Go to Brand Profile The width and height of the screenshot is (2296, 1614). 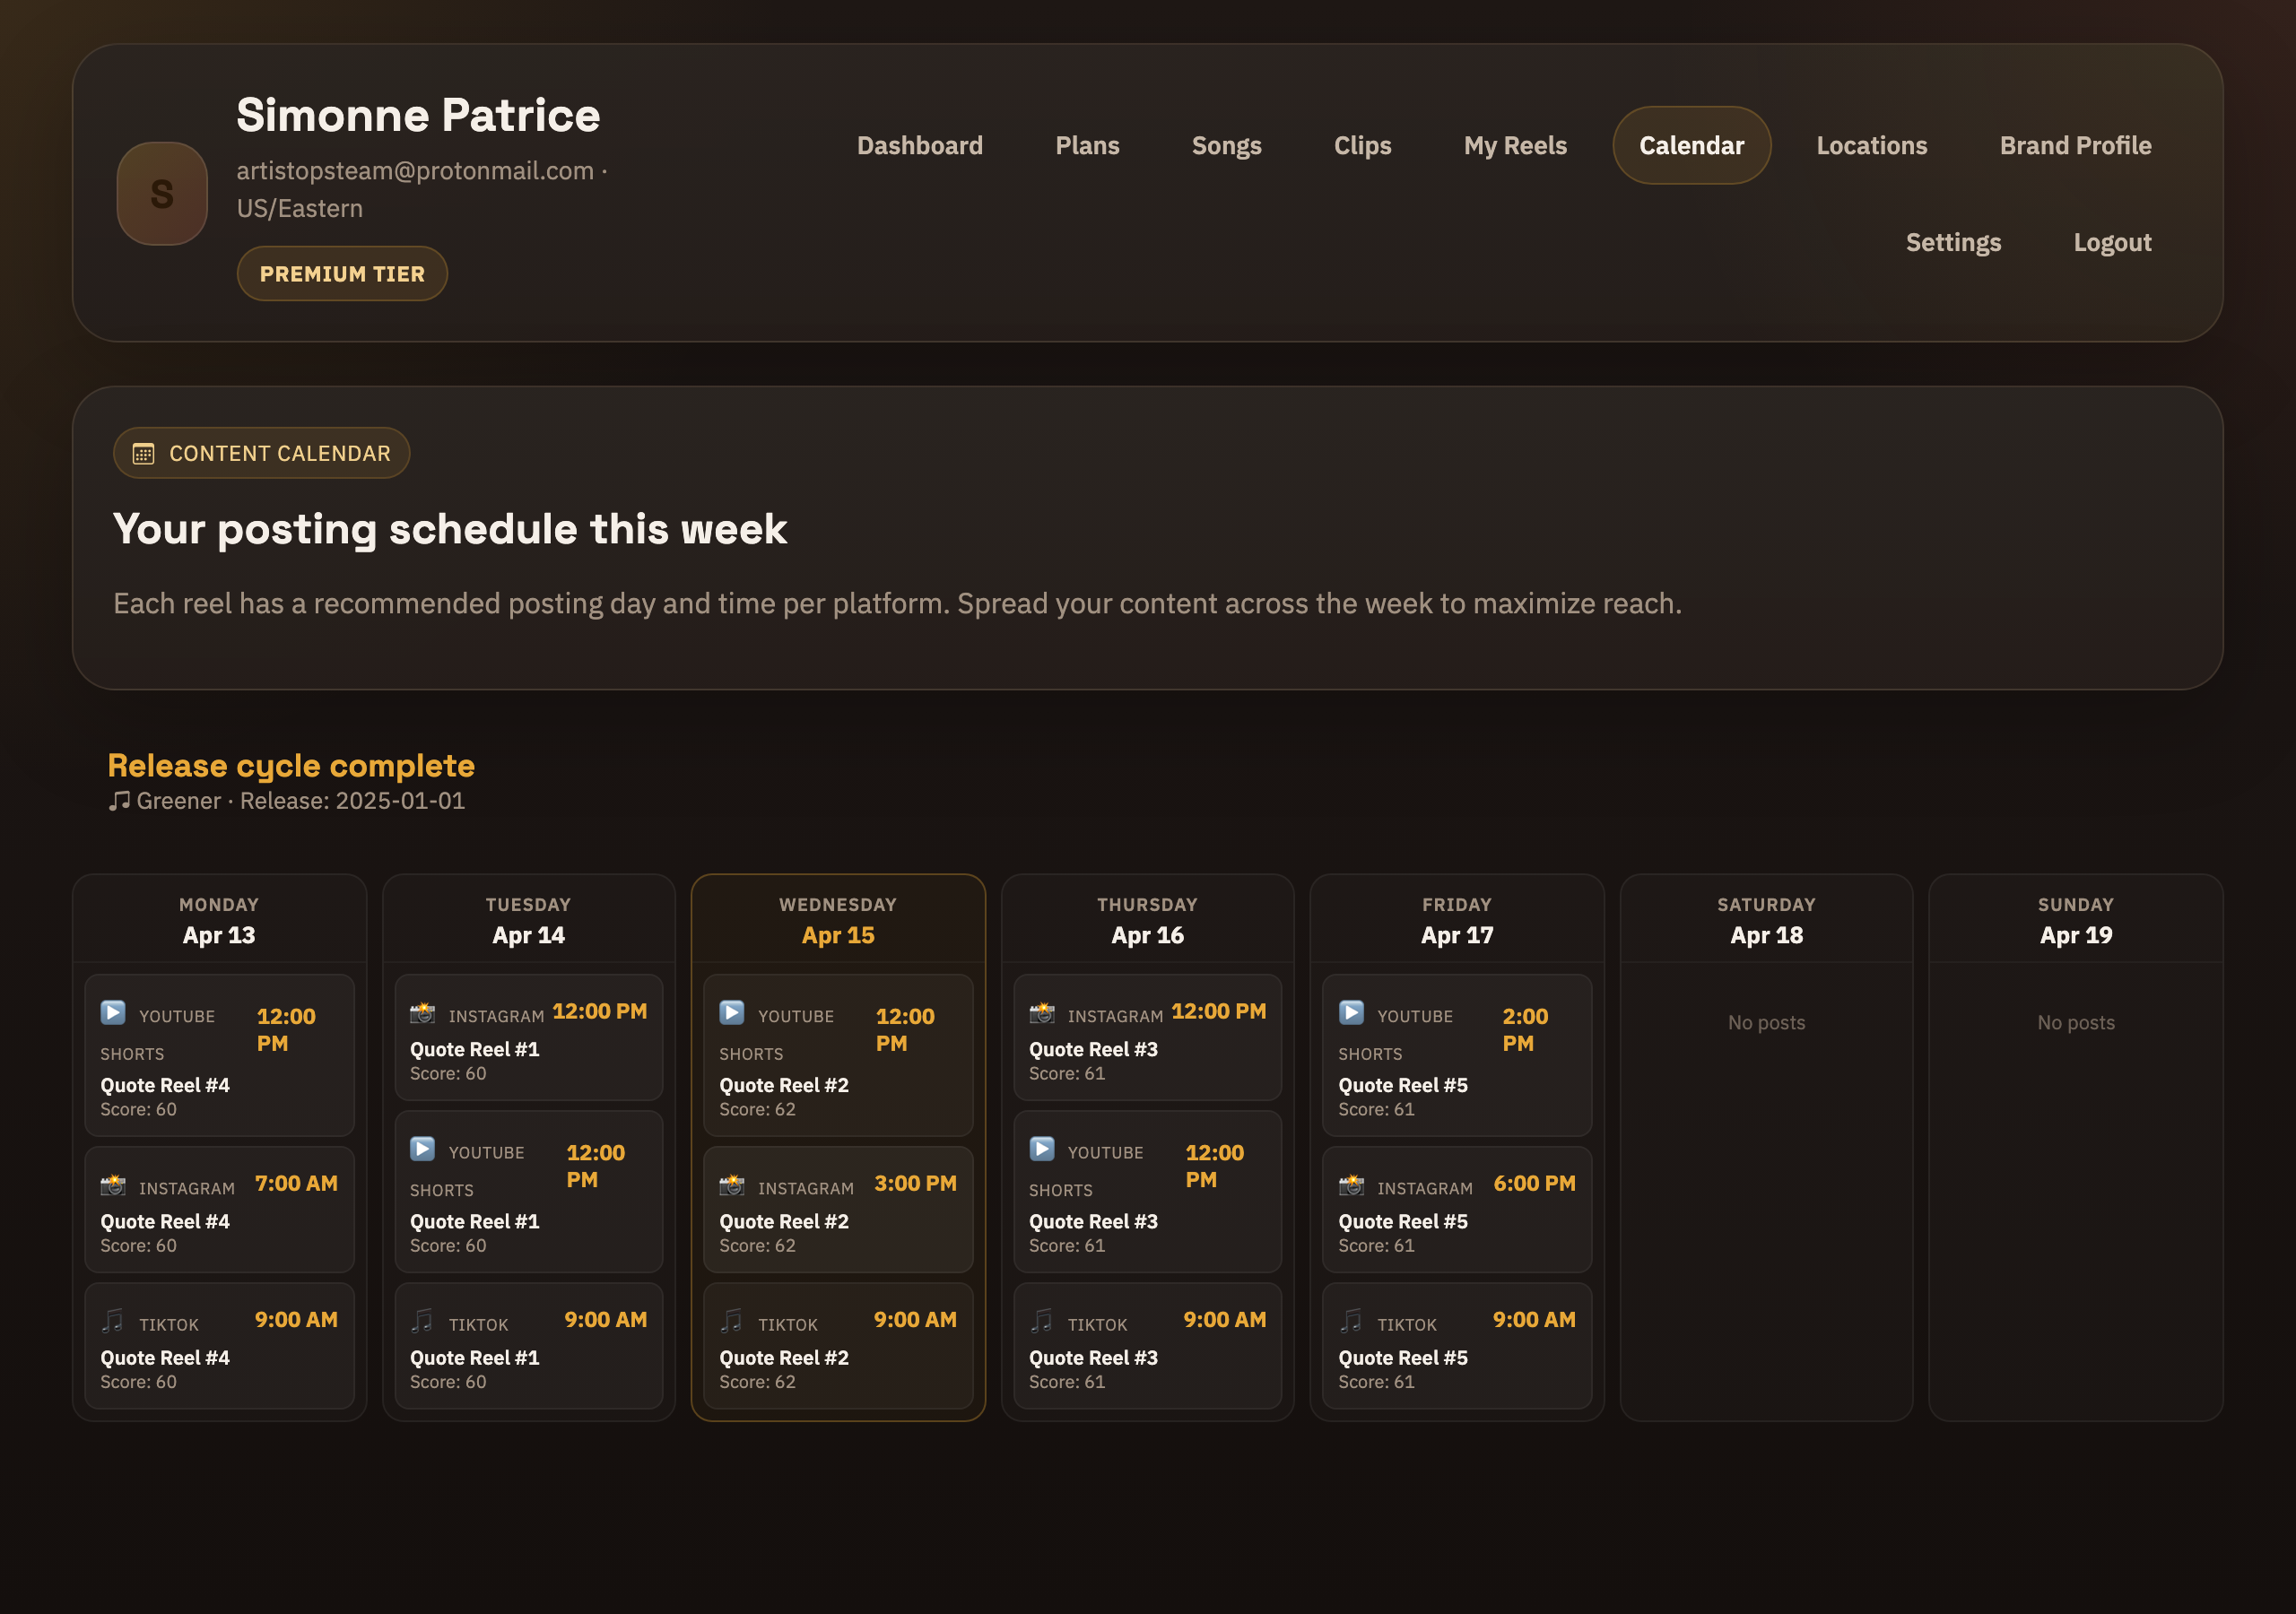point(2076,145)
